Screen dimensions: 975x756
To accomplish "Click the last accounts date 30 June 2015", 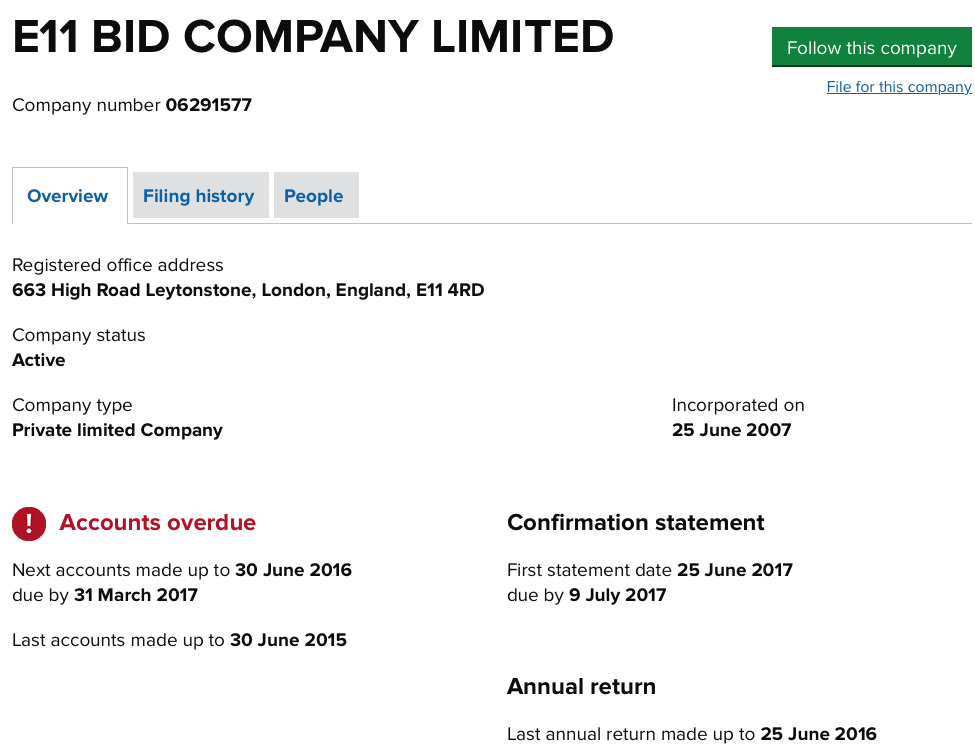I will point(288,640).
